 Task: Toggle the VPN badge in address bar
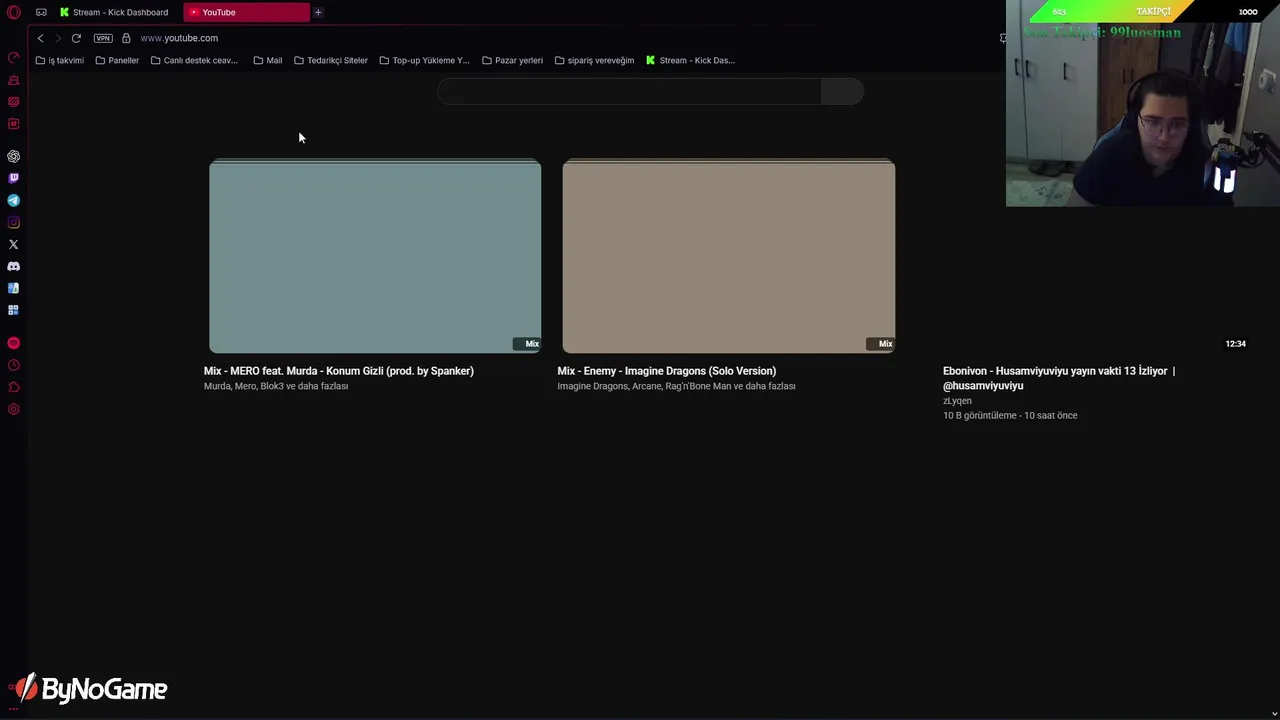click(x=103, y=38)
